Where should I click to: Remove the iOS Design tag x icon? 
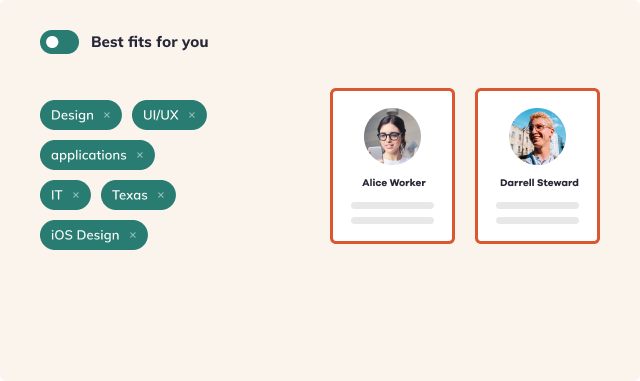tap(133, 235)
